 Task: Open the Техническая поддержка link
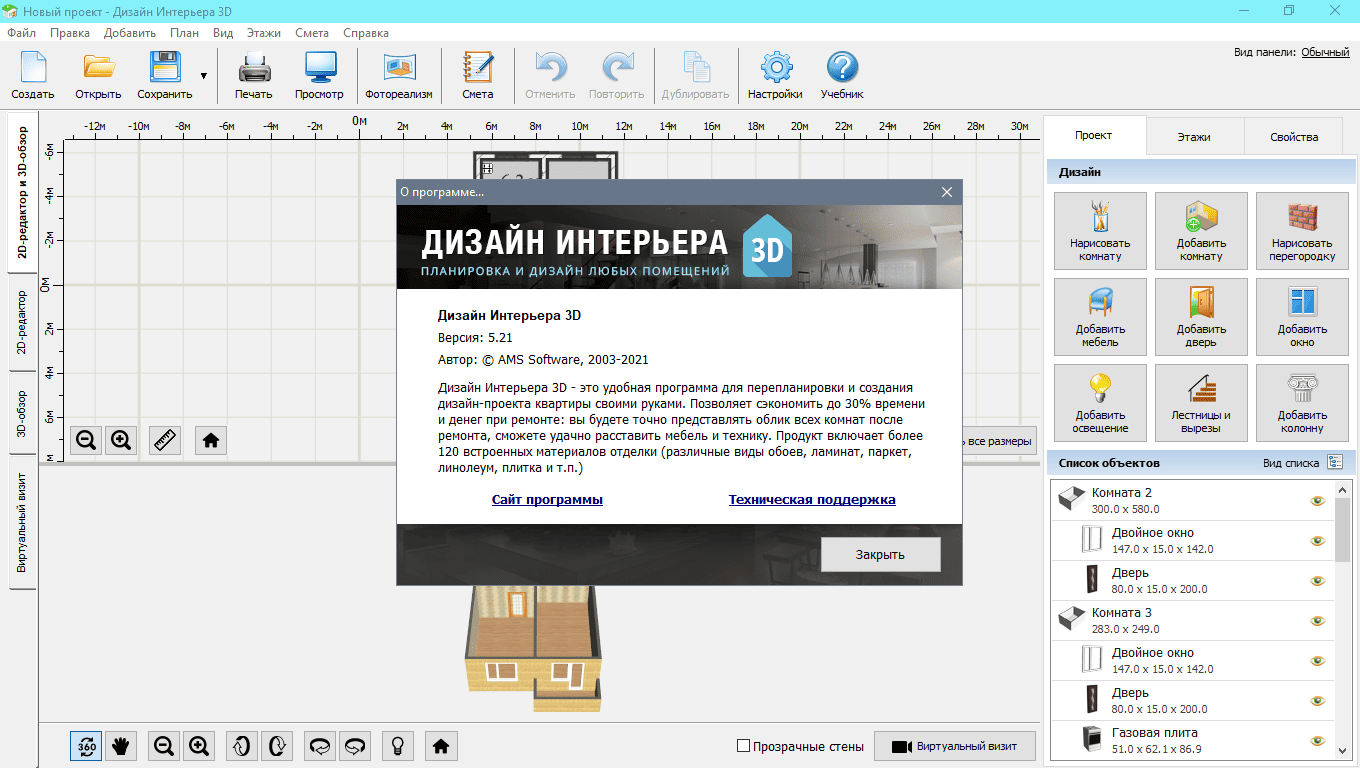812,499
